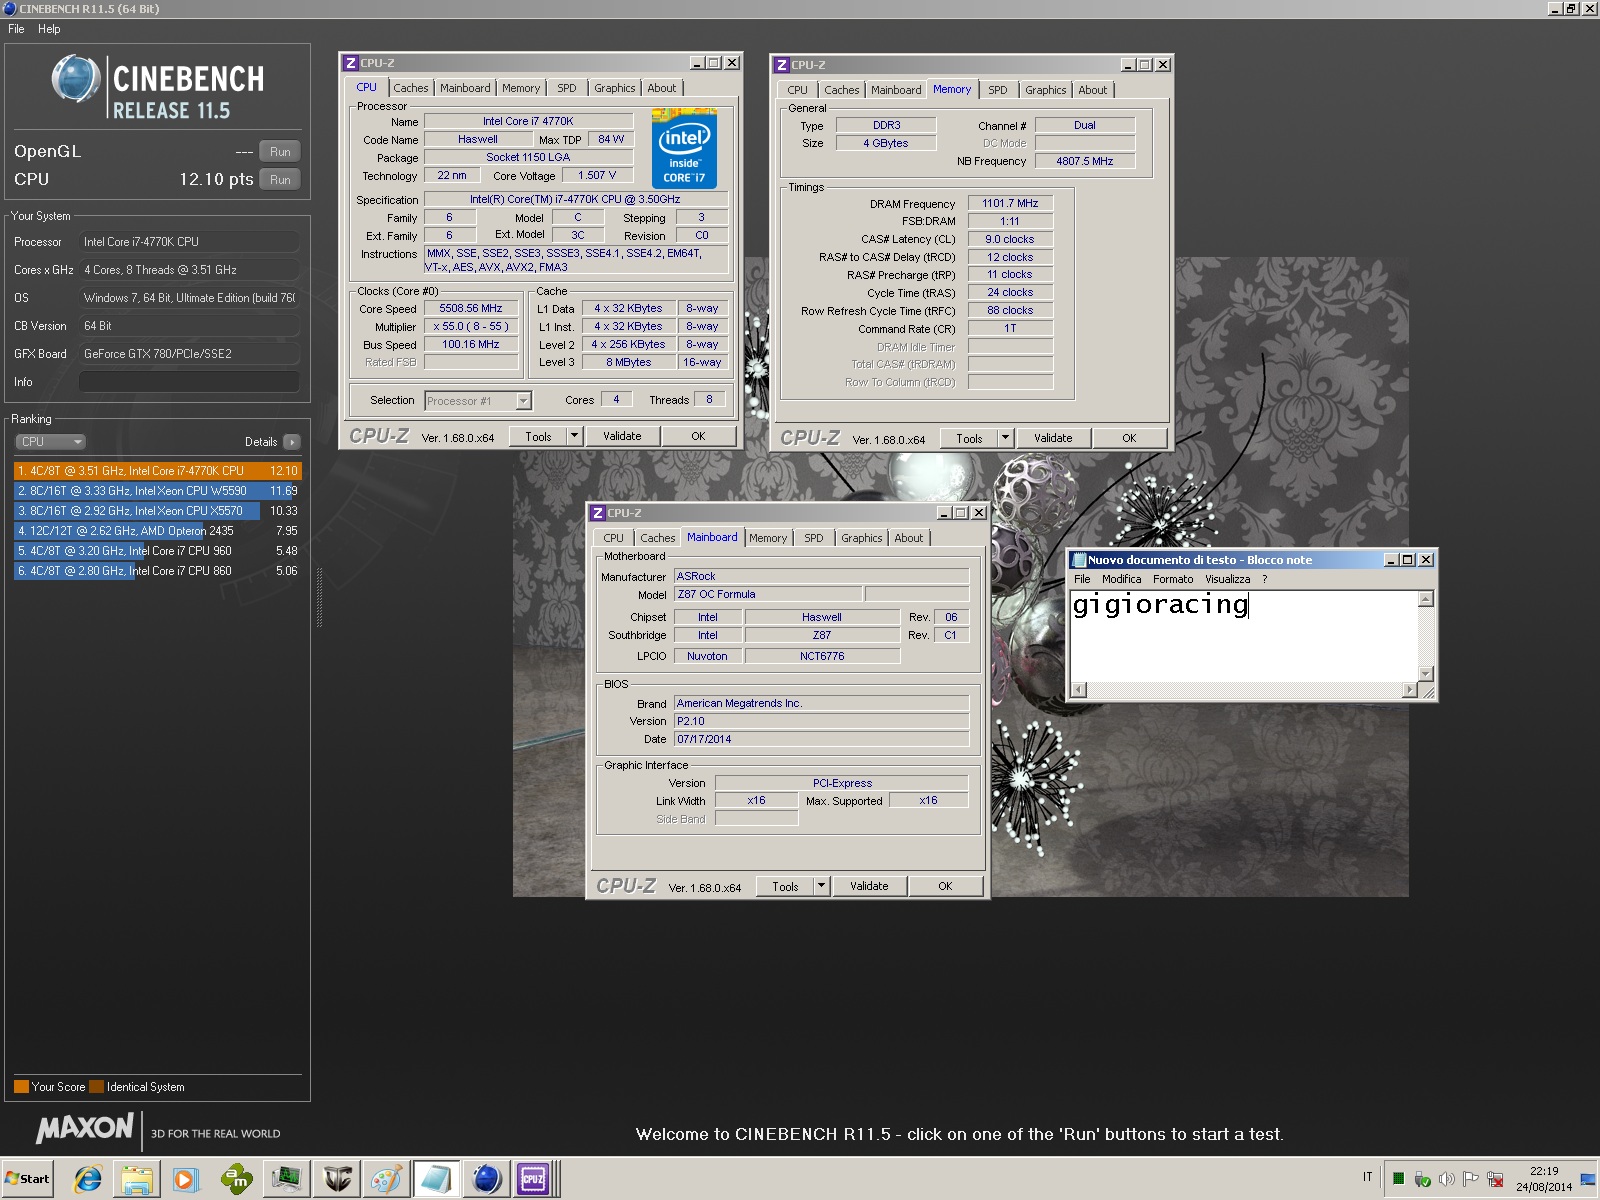Select ranking row Intel Xeon CPU W5590
The width and height of the screenshot is (1600, 1200).
click(x=157, y=491)
